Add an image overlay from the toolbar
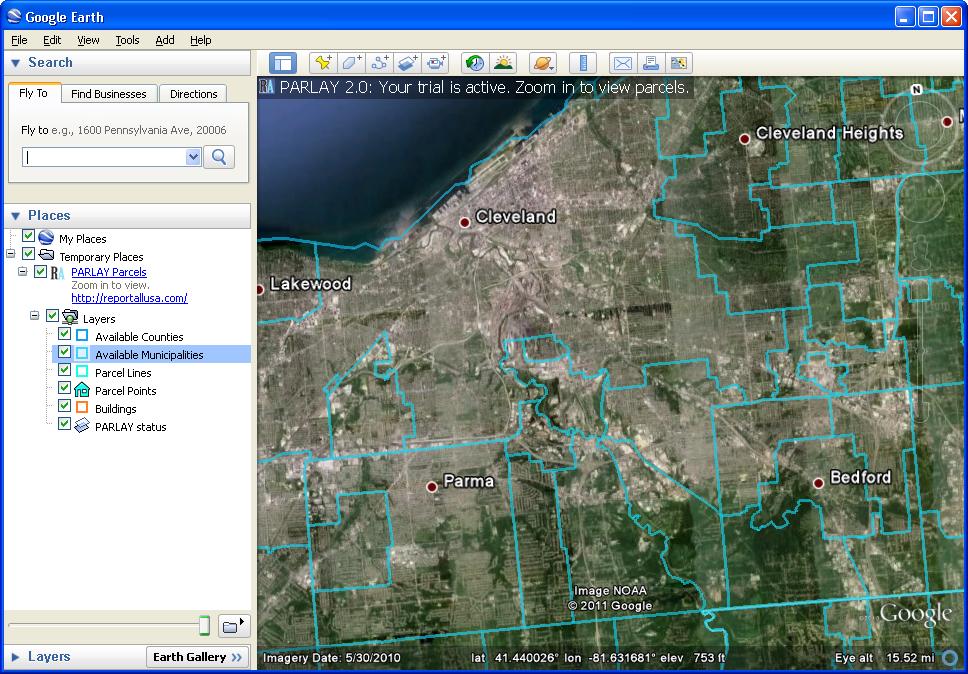 [407, 63]
